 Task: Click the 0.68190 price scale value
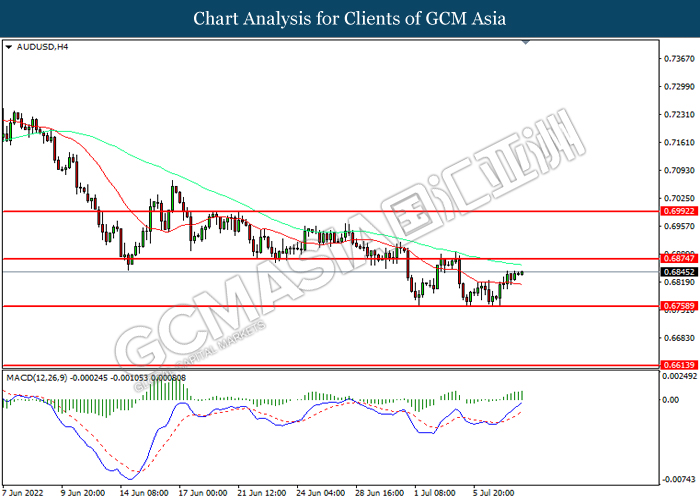coord(679,282)
